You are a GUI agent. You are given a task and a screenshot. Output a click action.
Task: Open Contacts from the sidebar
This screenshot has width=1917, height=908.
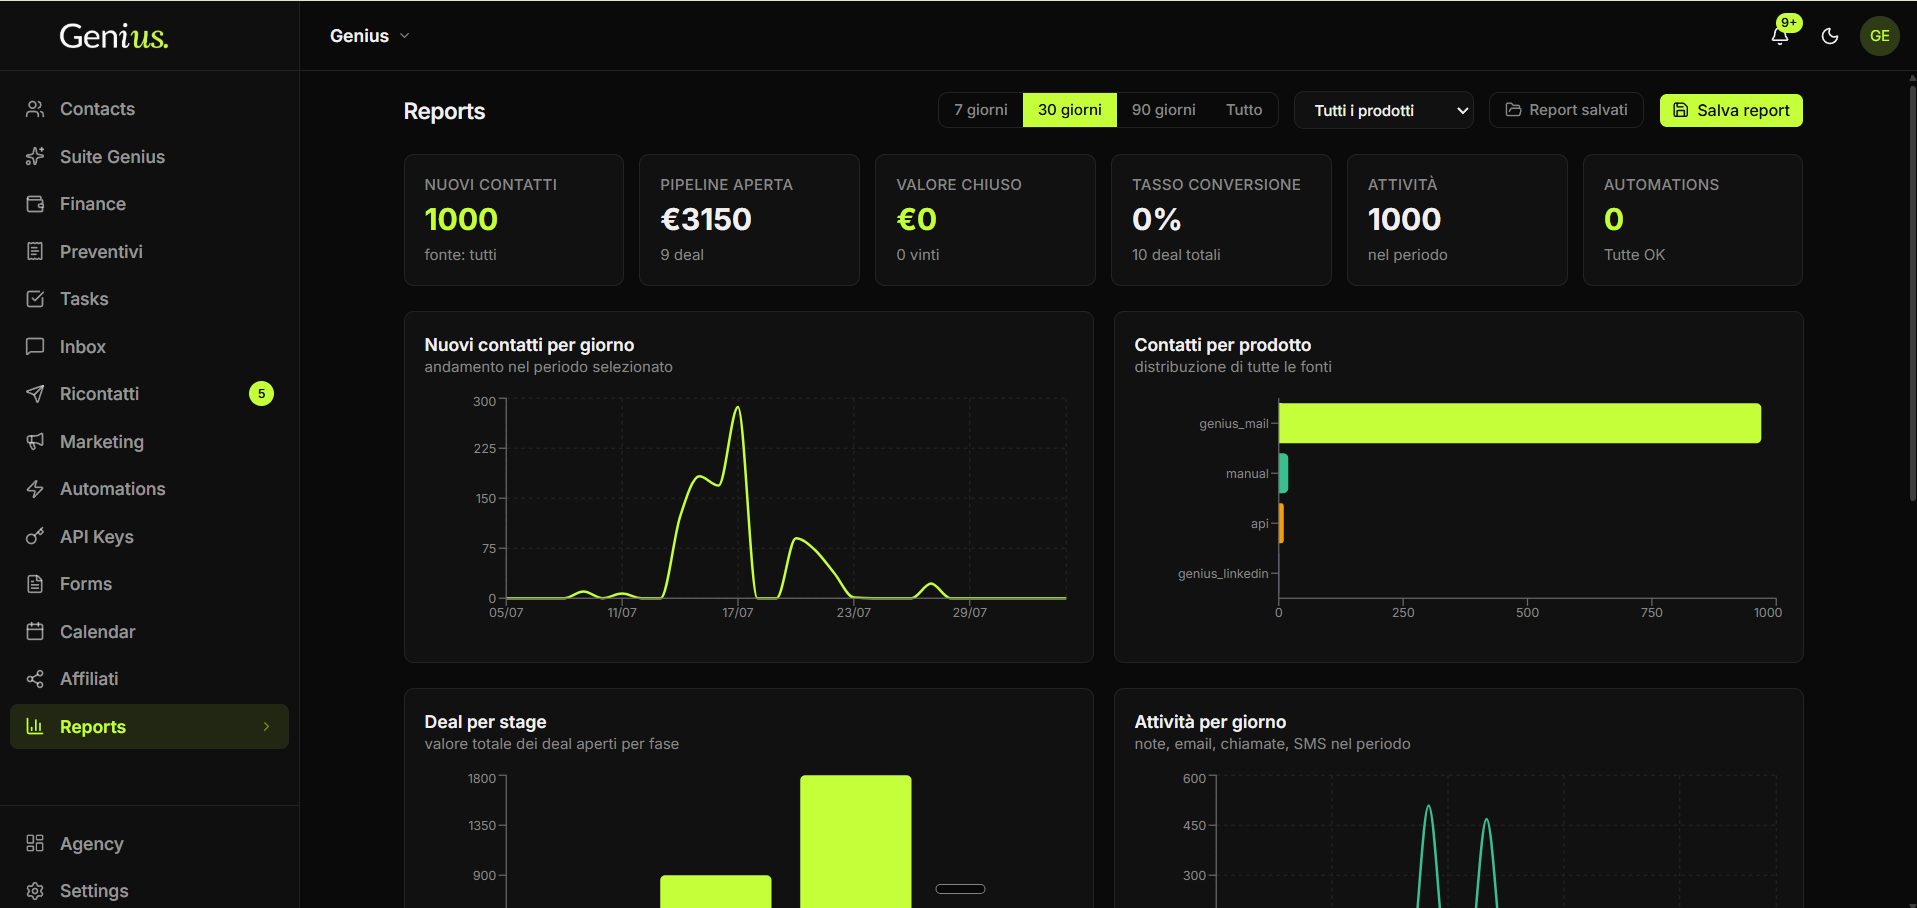click(x=149, y=109)
